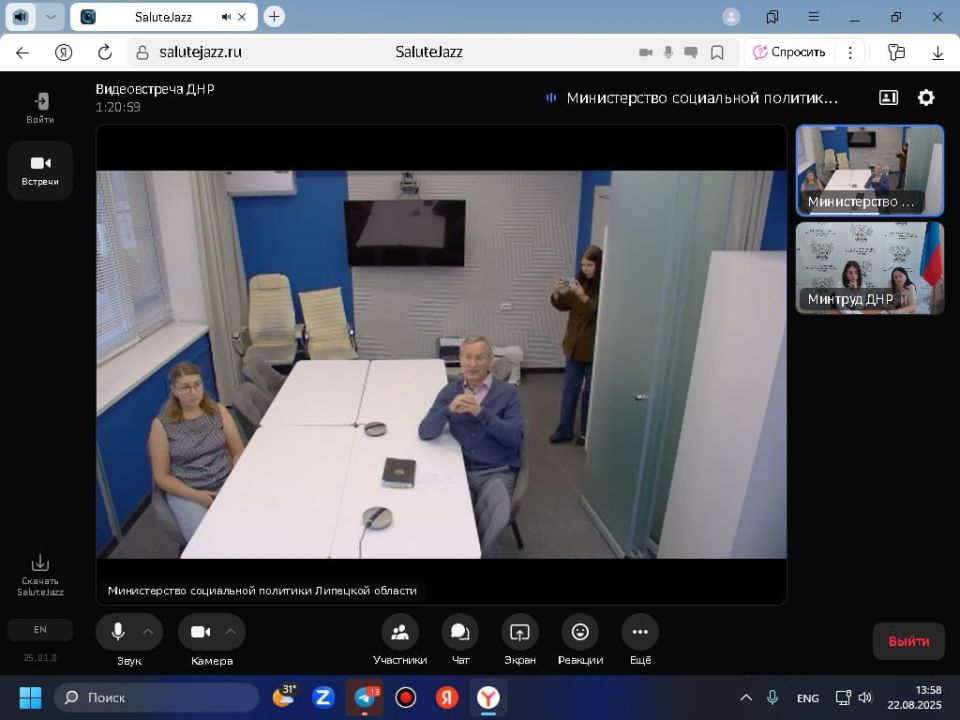Click the Yandex home Я icon
960x720 pixels.
pyautogui.click(x=63, y=53)
